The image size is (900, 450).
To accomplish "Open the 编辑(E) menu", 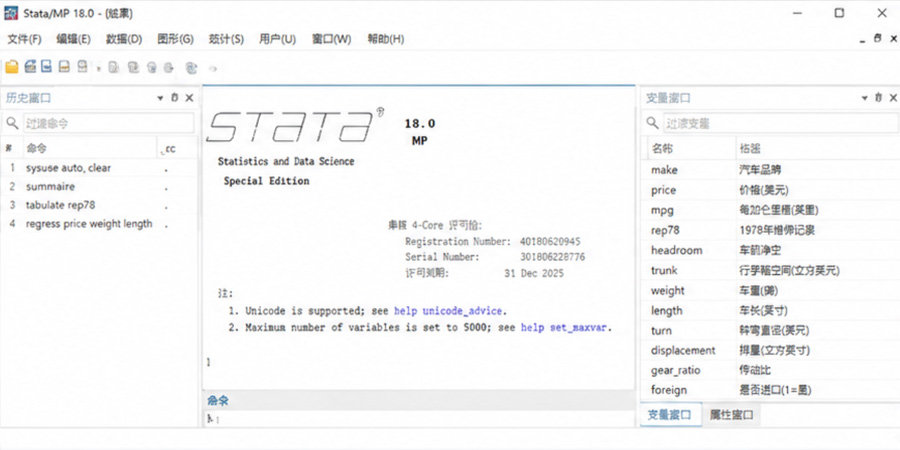I will pyautogui.click(x=73, y=39).
